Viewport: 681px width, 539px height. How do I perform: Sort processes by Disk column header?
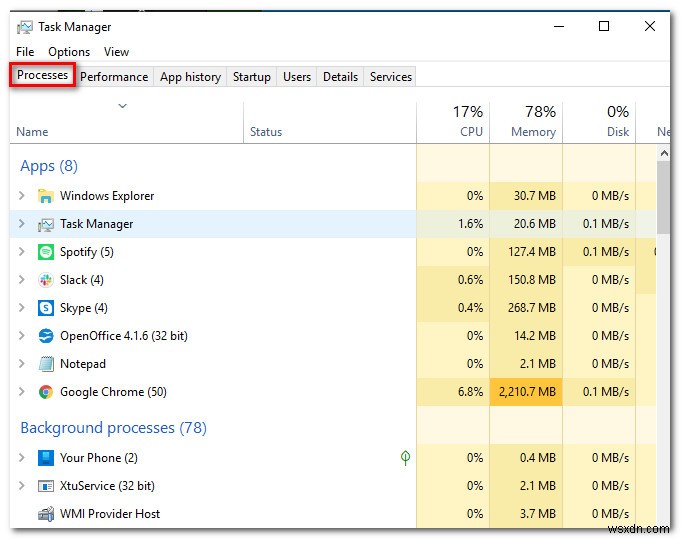(599, 123)
